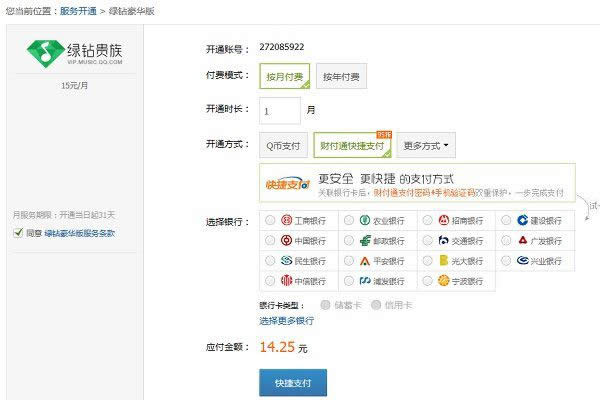The height and width of the screenshot is (400, 600).
Task: Click the 农业银行 bank logo icon
Action: click(365, 220)
